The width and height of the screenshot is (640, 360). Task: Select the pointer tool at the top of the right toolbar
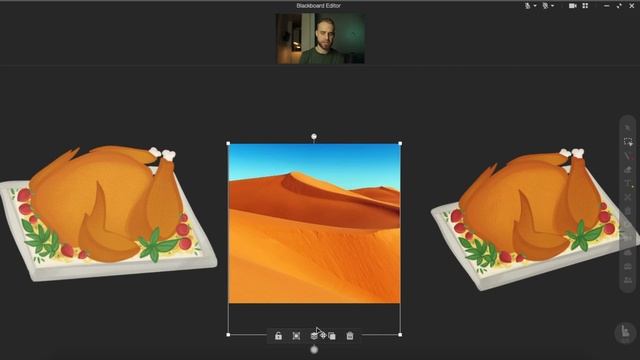[x=628, y=128]
